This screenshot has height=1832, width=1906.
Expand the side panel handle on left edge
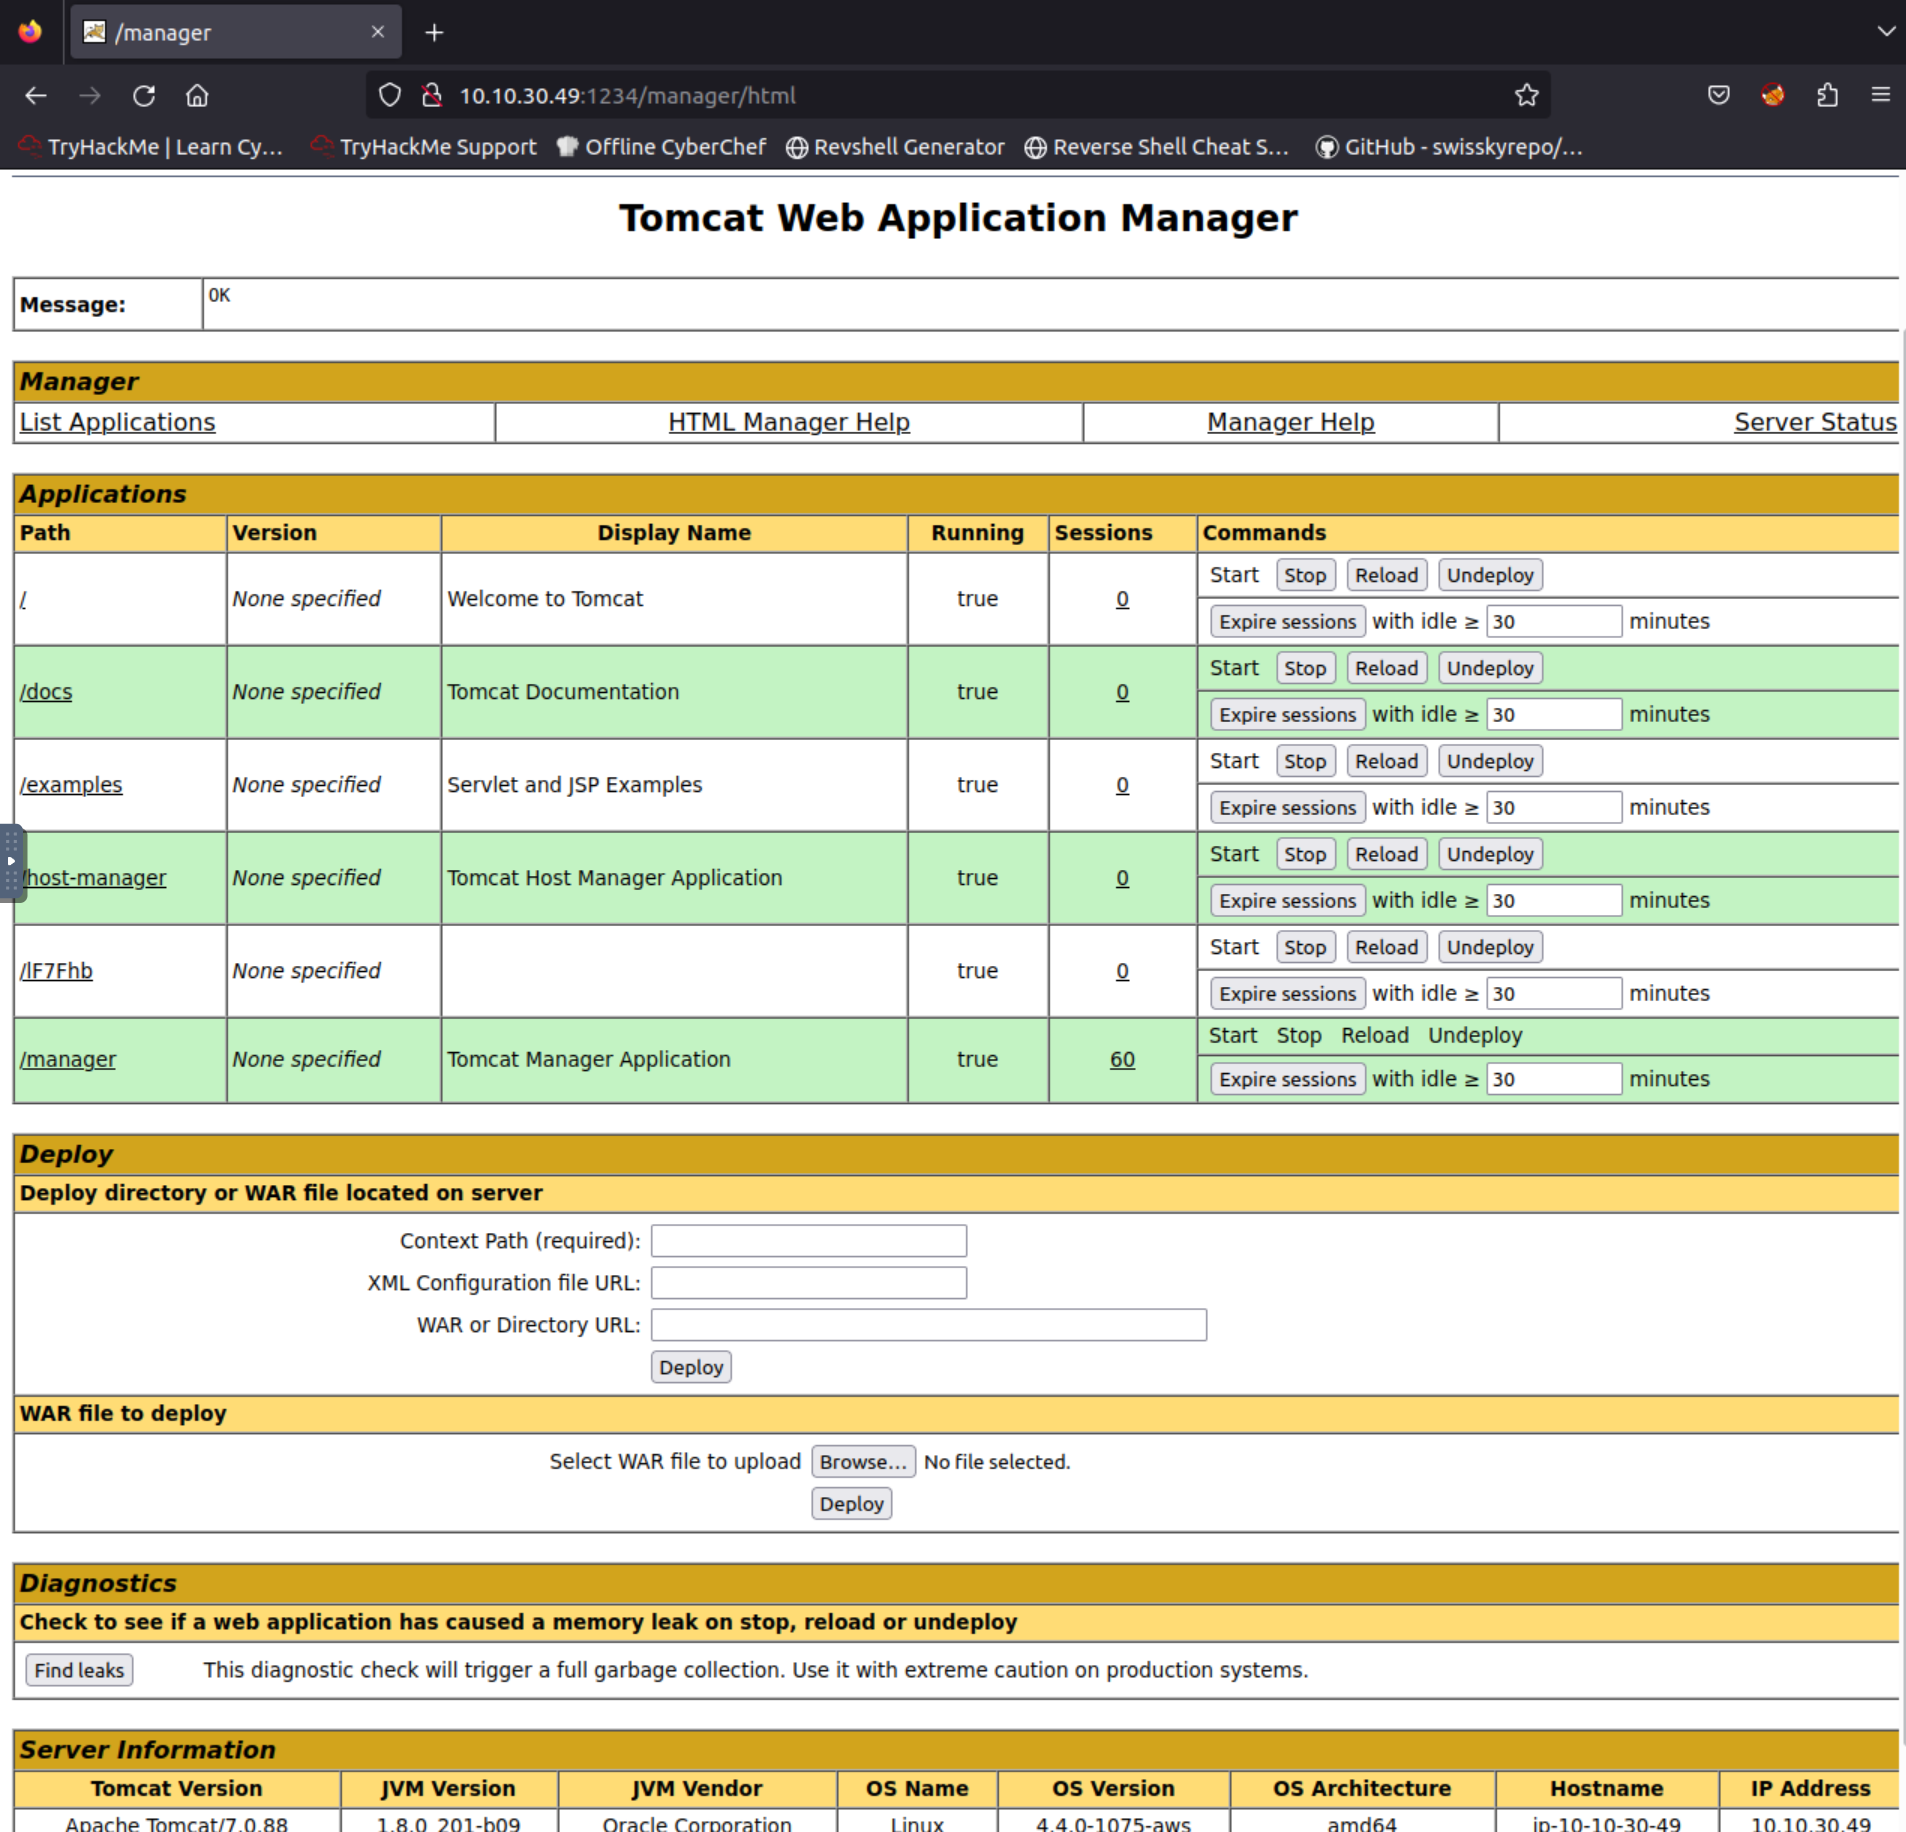pos(11,861)
